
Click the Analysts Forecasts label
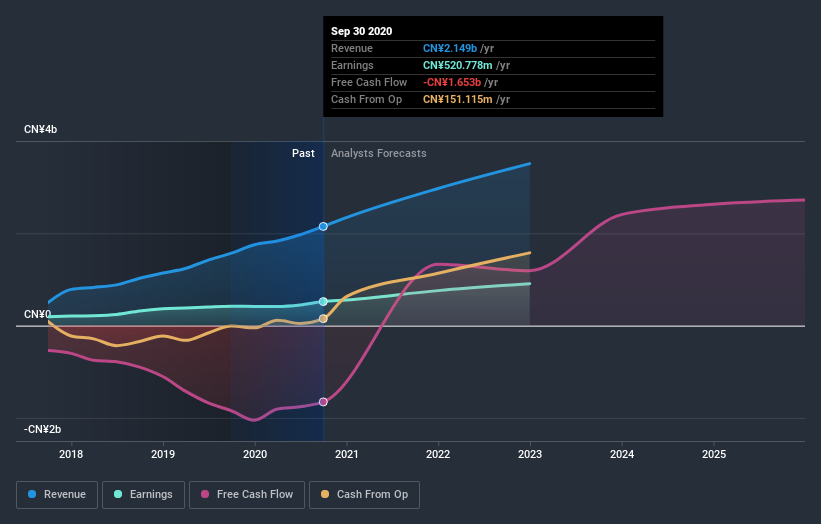(378, 154)
